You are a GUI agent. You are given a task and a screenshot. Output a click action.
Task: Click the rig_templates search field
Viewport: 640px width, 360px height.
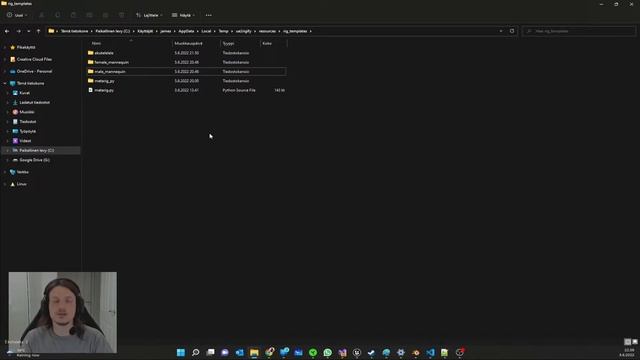pyautogui.click(x=579, y=31)
